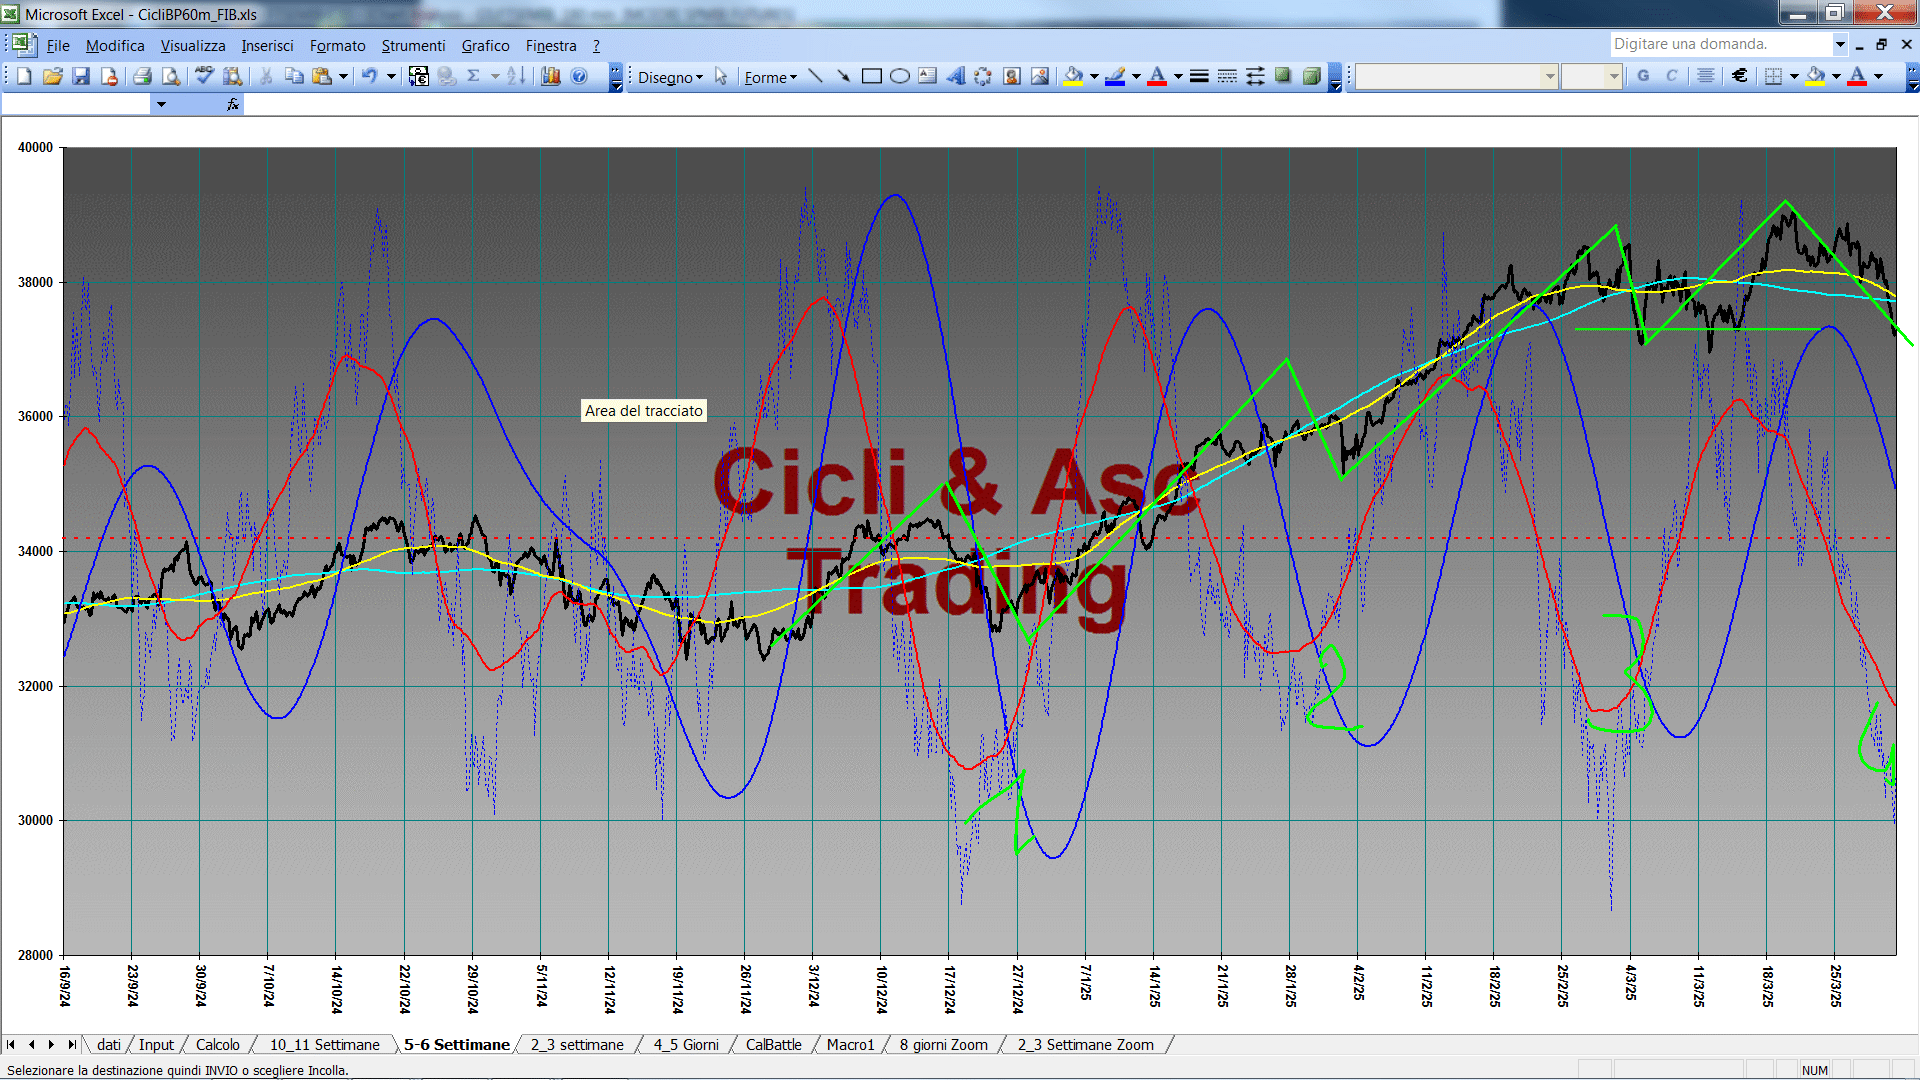Open the Inserisci menu
The height and width of the screenshot is (1080, 1920).
point(267,46)
